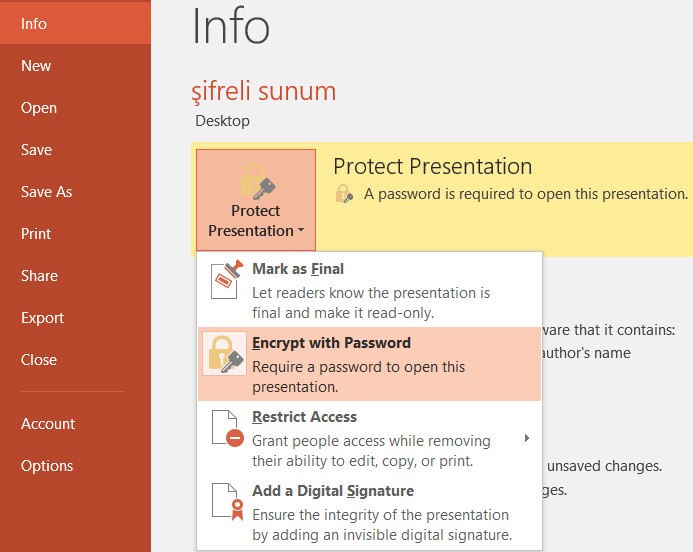Click the Restrict Access document icon

point(228,428)
